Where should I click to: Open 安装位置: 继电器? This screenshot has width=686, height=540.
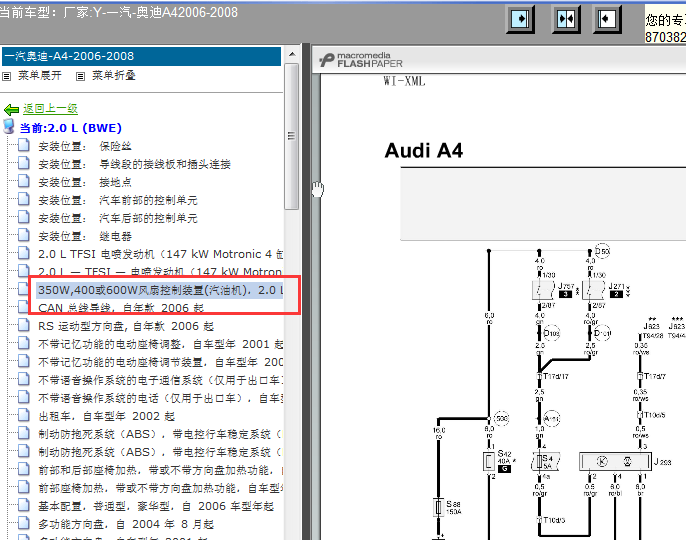coord(84,236)
